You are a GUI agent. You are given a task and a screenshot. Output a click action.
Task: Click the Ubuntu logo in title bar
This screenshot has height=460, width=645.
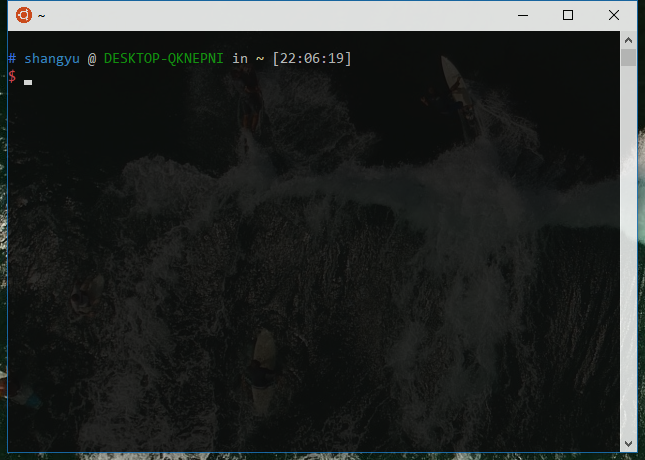click(24, 15)
